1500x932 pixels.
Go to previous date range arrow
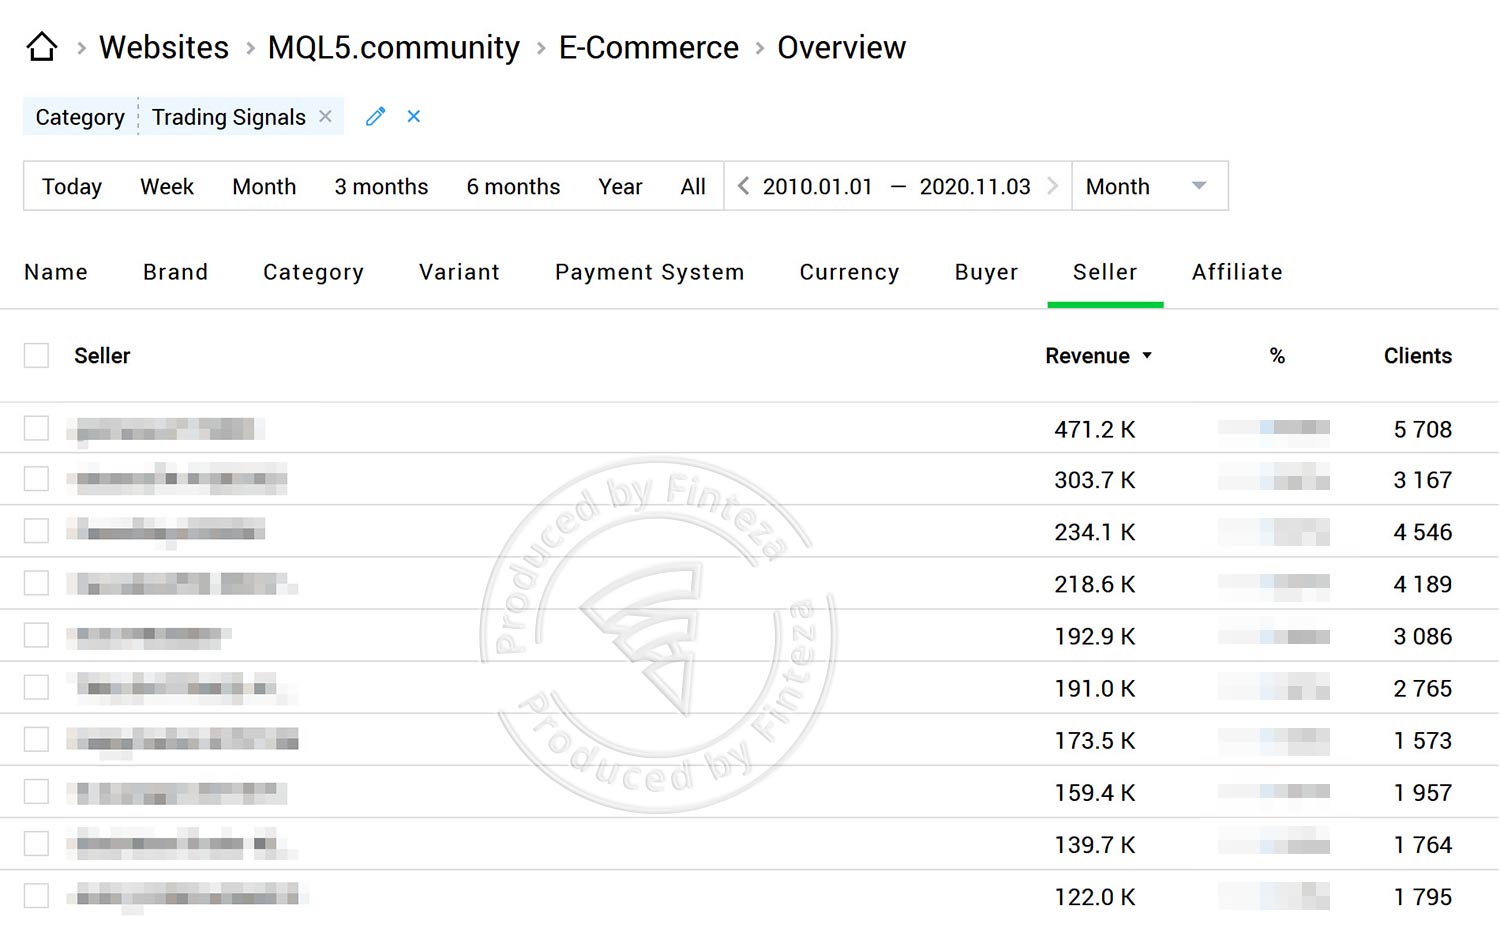click(743, 186)
